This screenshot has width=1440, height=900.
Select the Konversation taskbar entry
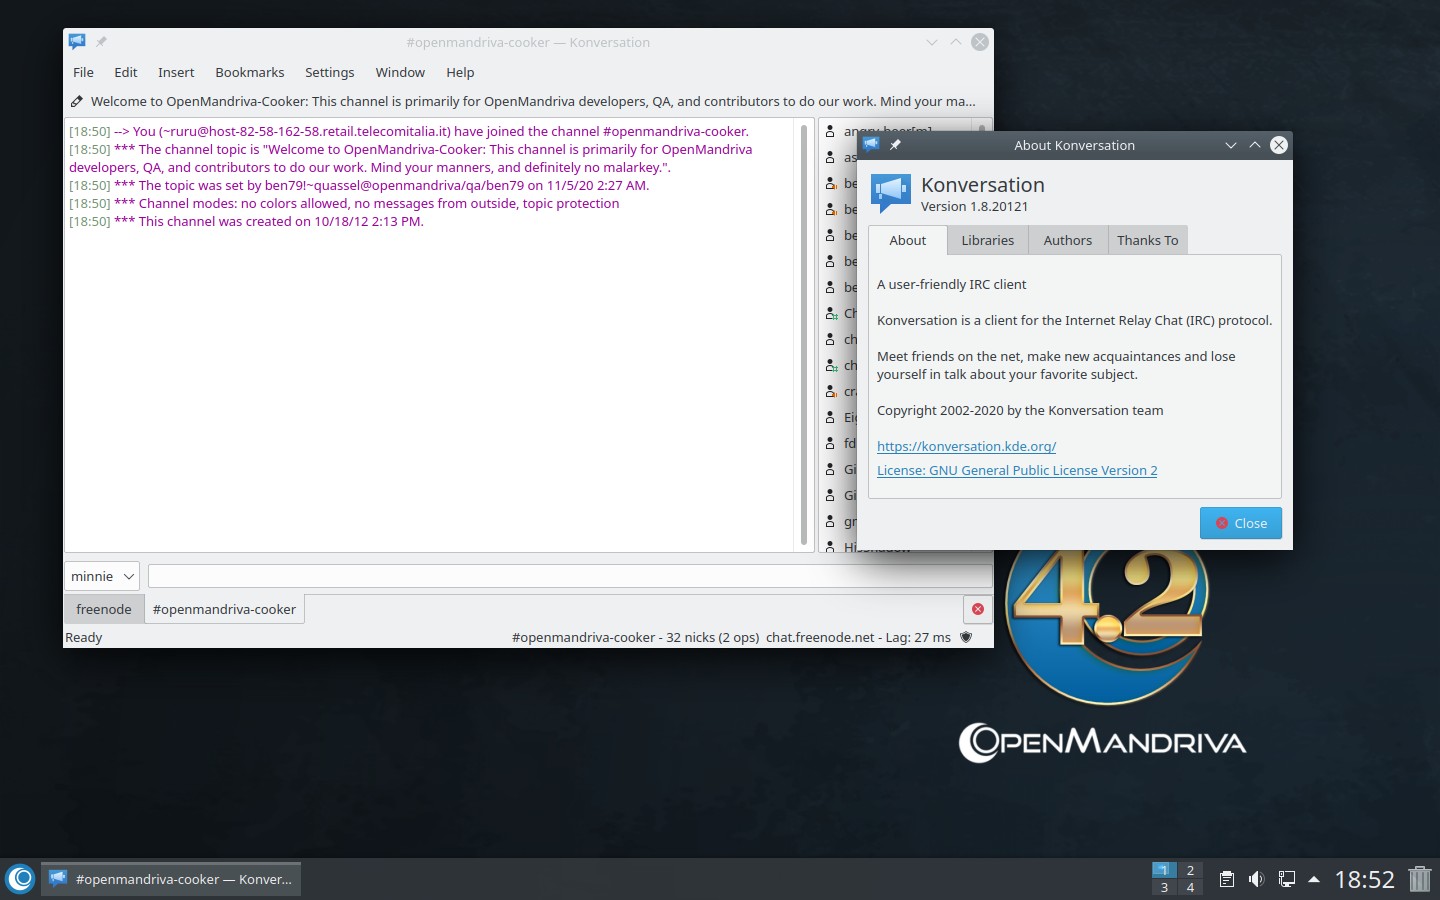[x=171, y=879]
